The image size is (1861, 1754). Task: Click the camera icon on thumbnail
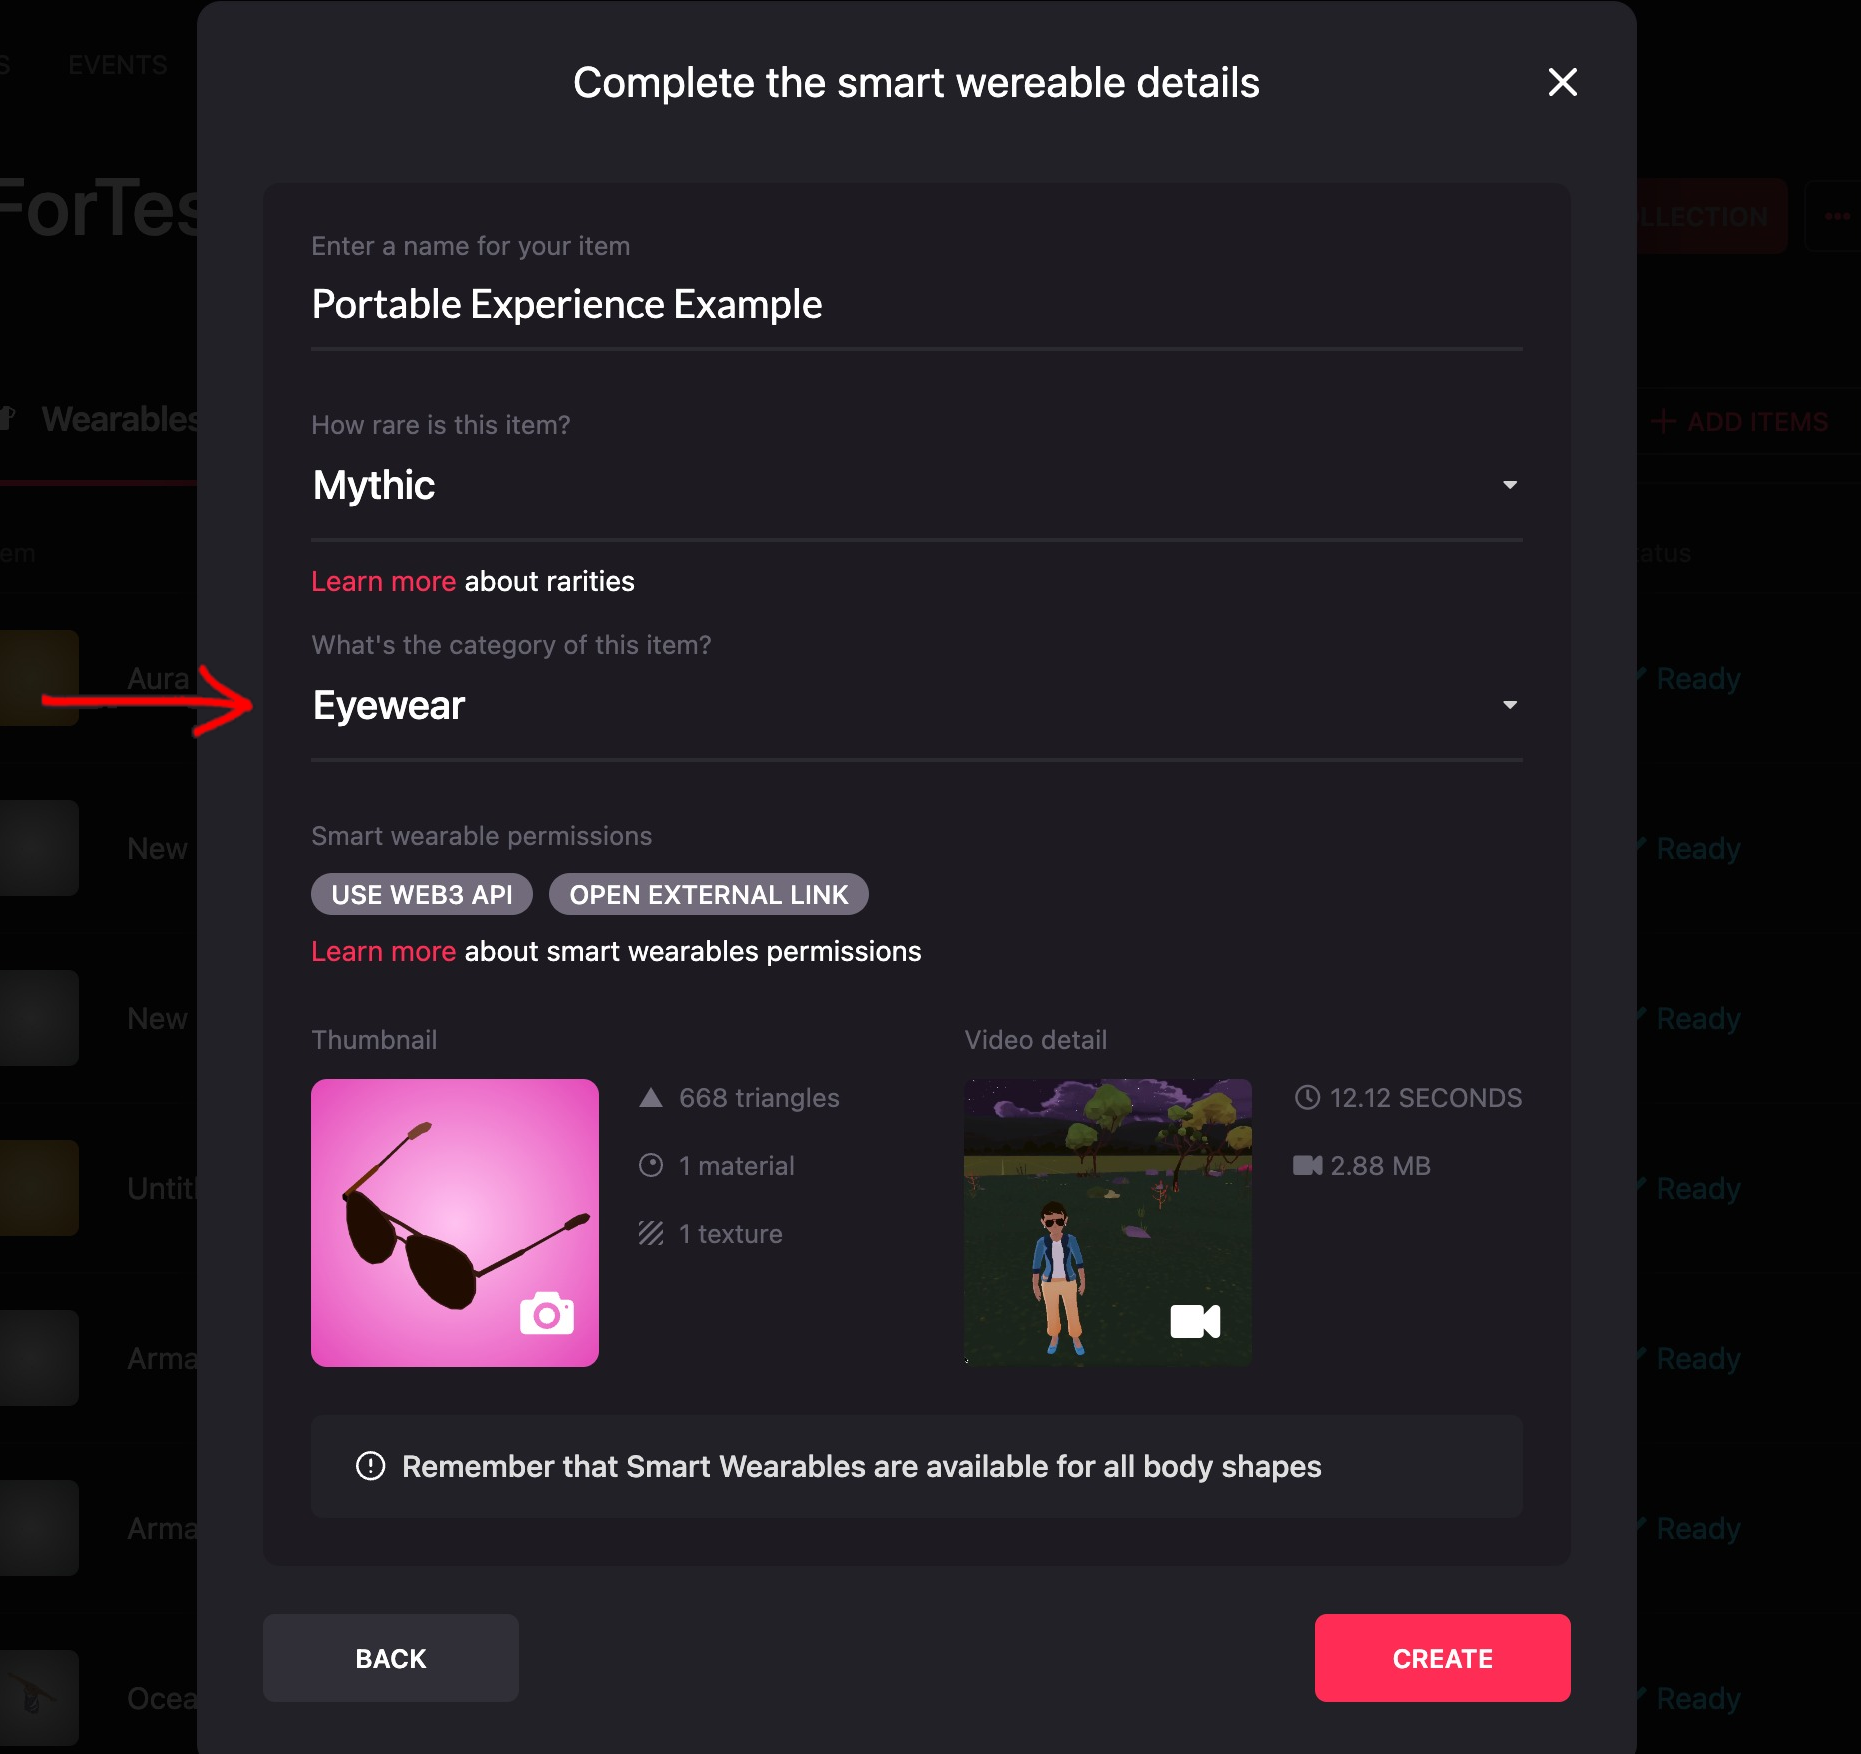[547, 1314]
